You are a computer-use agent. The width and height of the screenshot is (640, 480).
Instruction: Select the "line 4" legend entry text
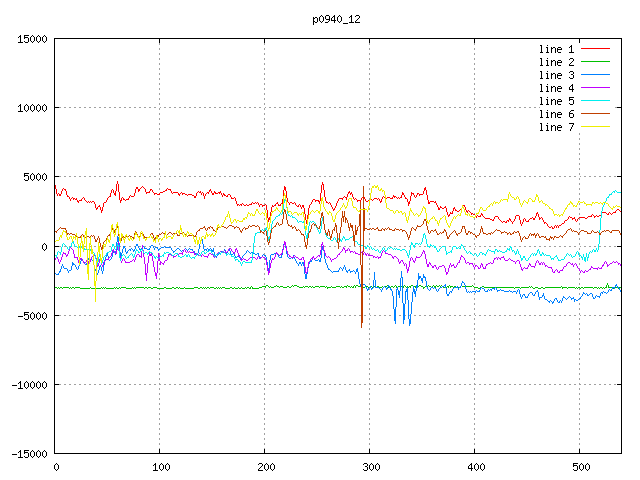pos(557,88)
